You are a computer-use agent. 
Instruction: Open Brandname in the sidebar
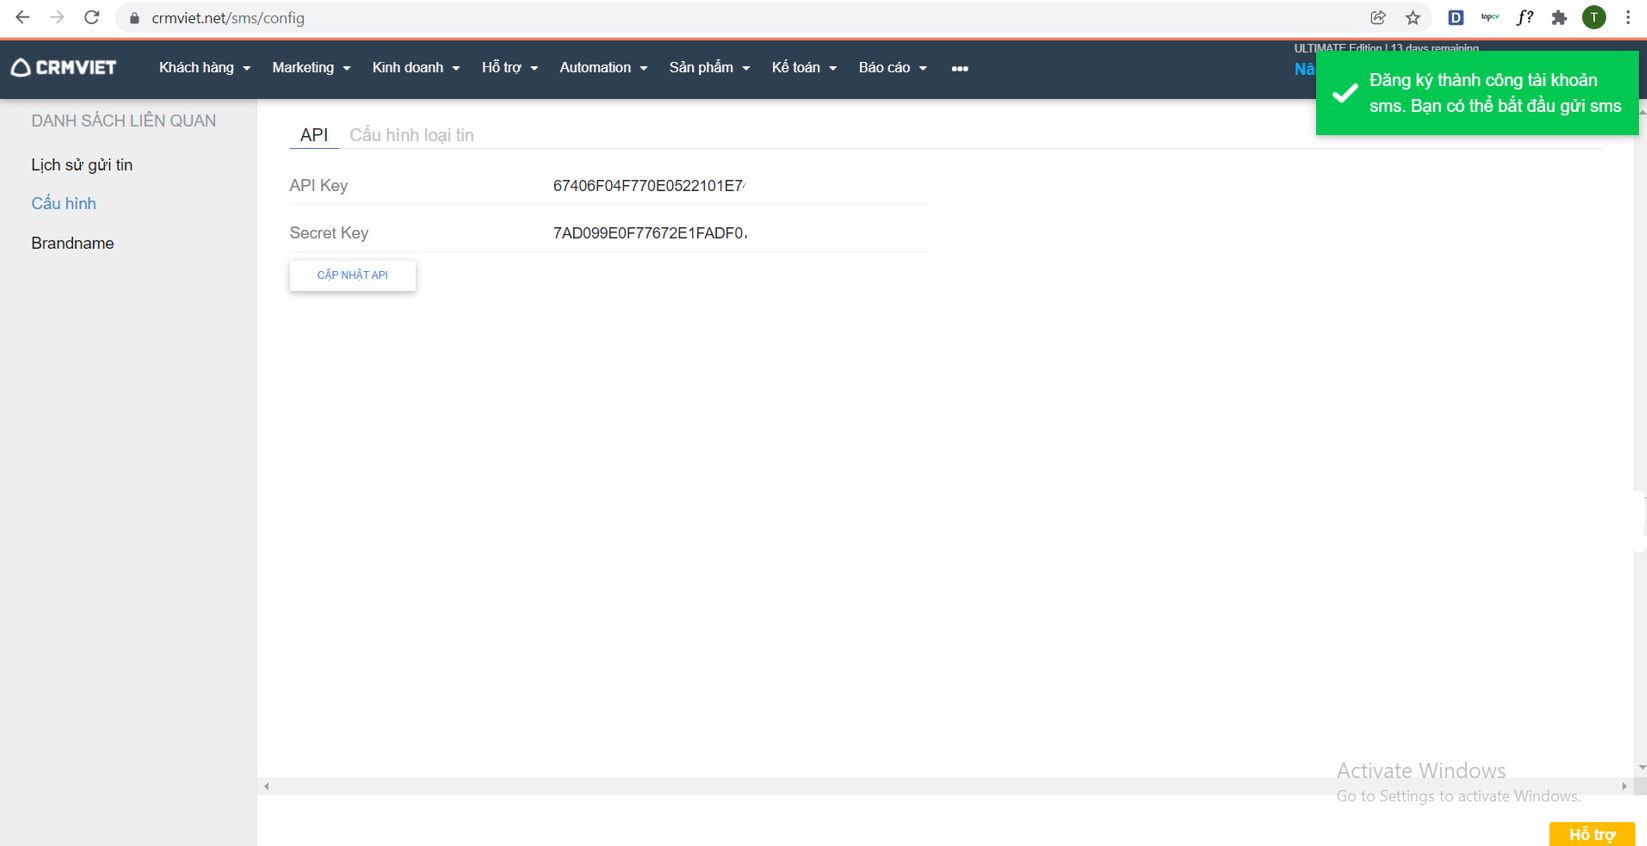[x=72, y=243]
